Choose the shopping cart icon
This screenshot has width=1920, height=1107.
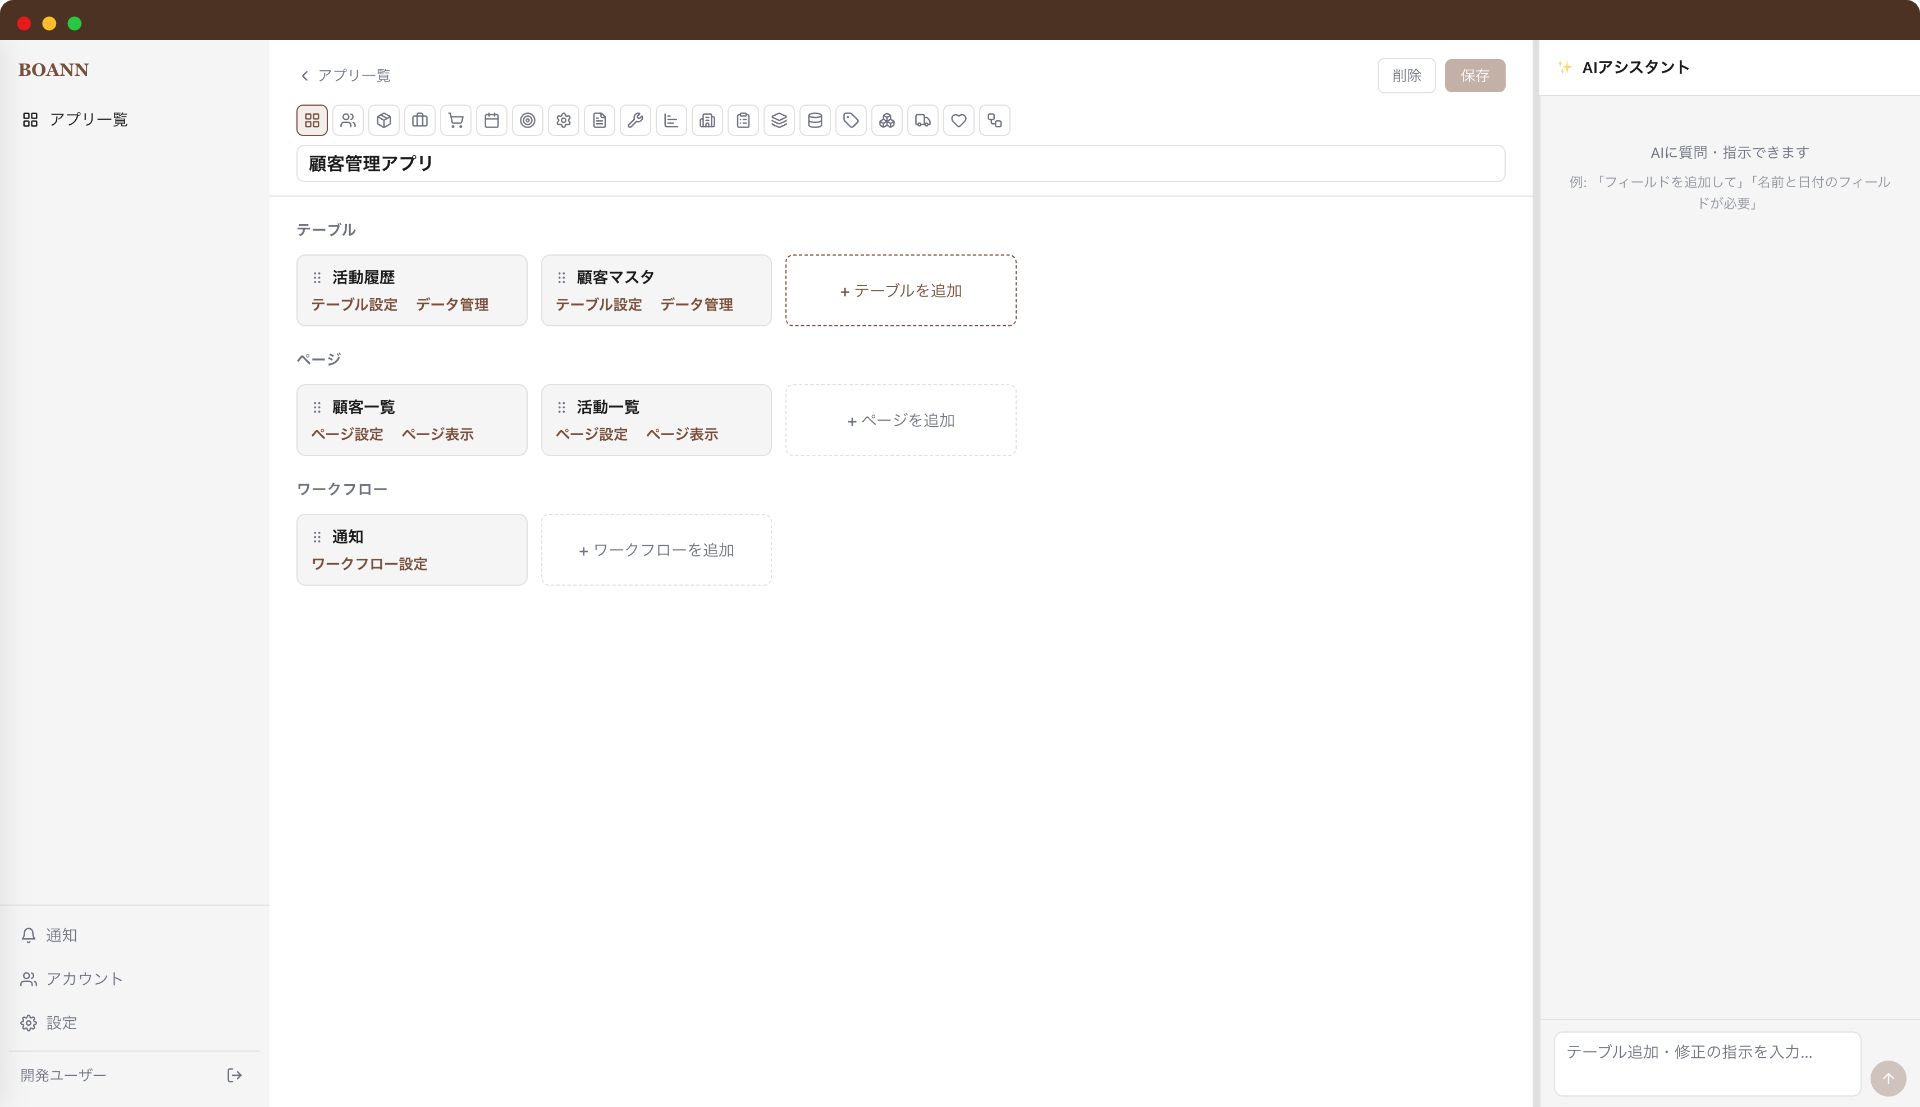click(x=456, y=120)
